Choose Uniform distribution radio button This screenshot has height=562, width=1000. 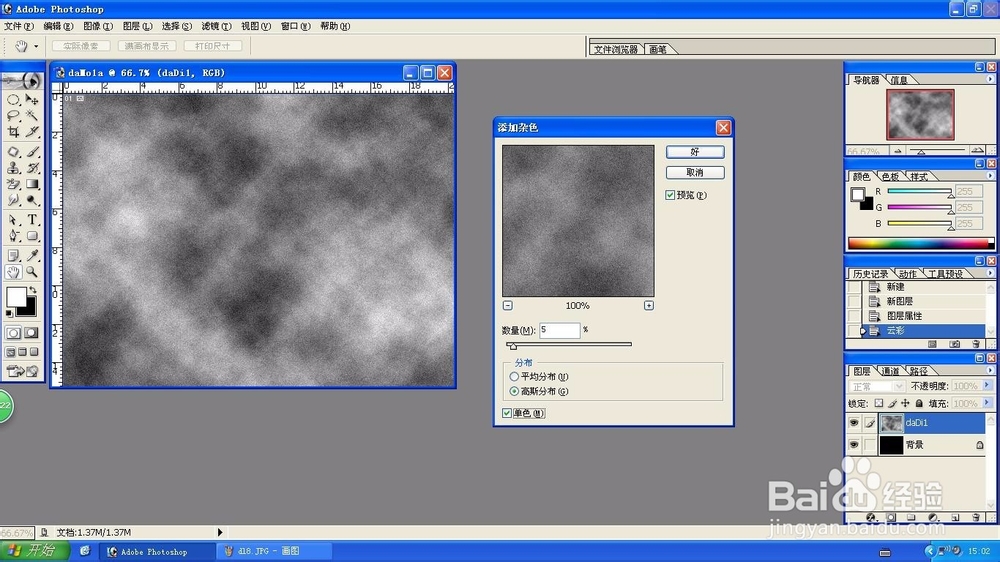pyautogui.click(x=514, y=377)
